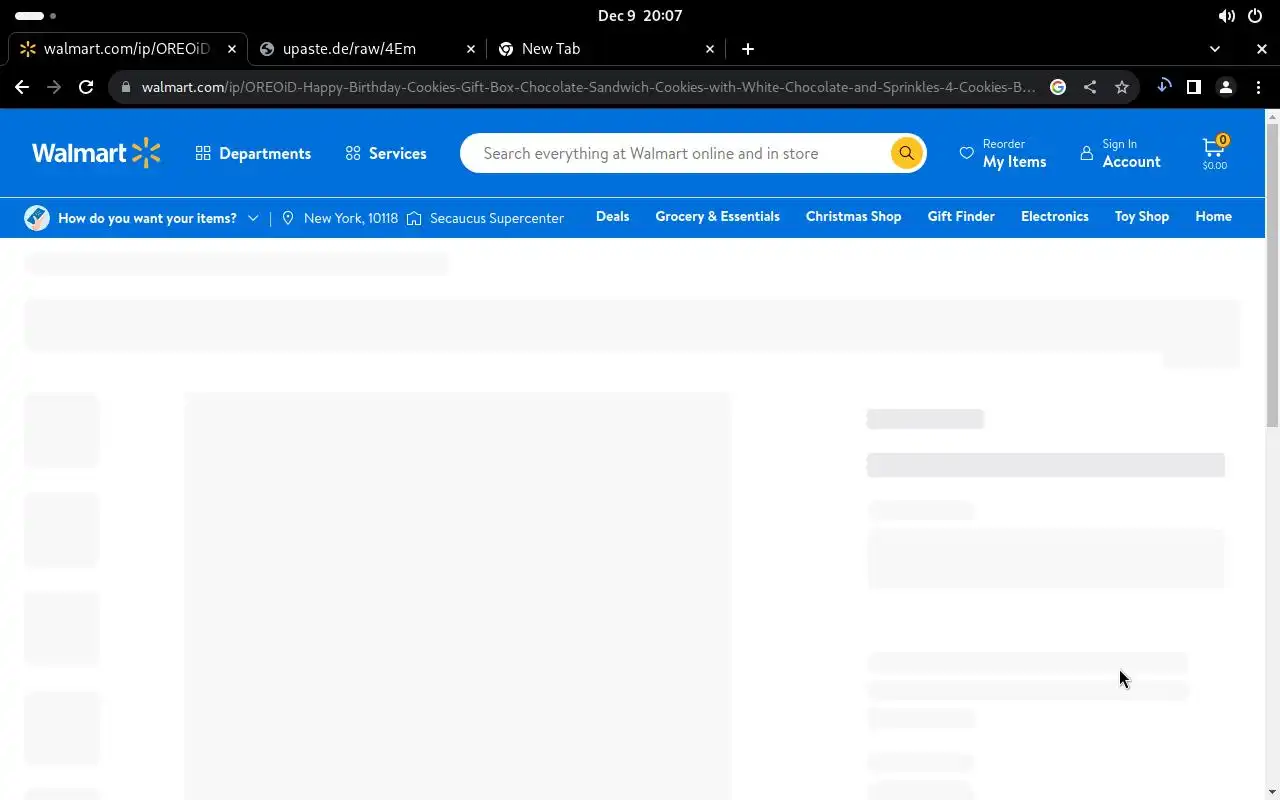Go back to previous page

tap(22, 87)
